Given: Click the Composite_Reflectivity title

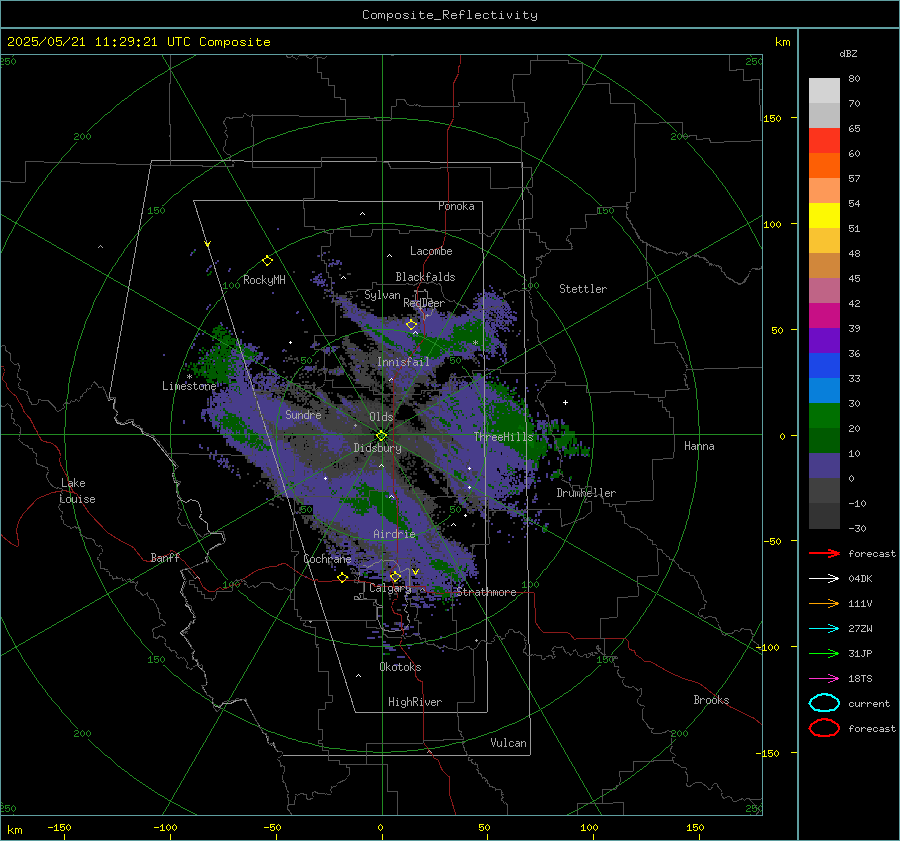Looking at the screenshot, I should 450,15.
